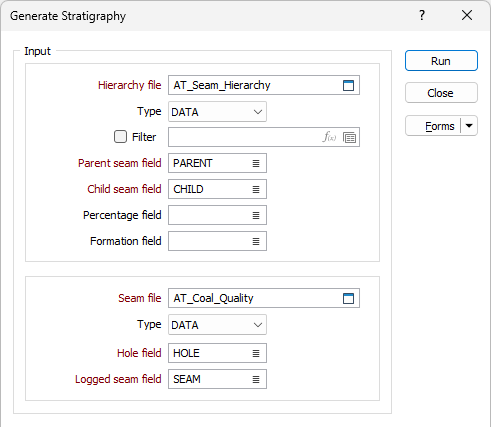Screen dimensions: 491x427
Task: Open field list for Percentage field
Action: tap(256, 215)
